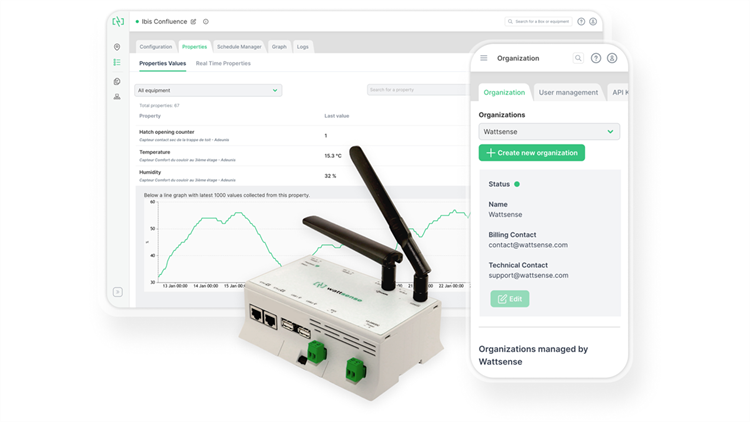Click the Edit organization button
The width and height of the screenshot is (750, 422).
[510, 299]
